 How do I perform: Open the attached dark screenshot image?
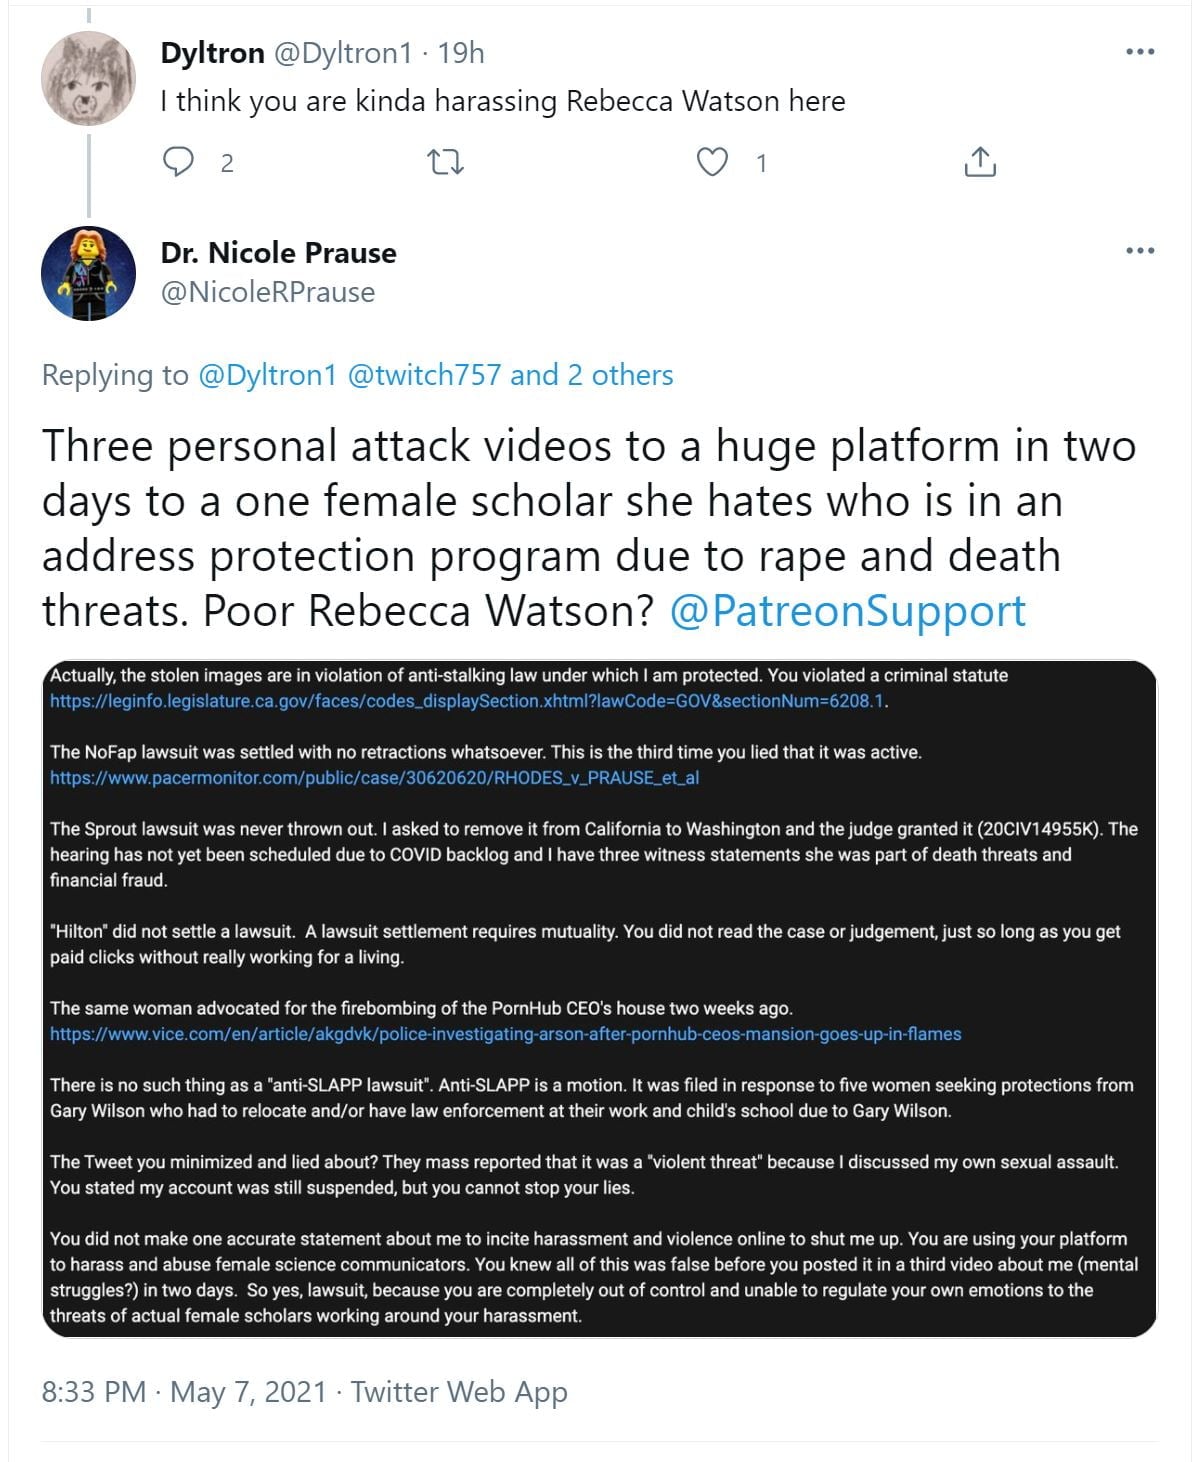pos(602,998)
